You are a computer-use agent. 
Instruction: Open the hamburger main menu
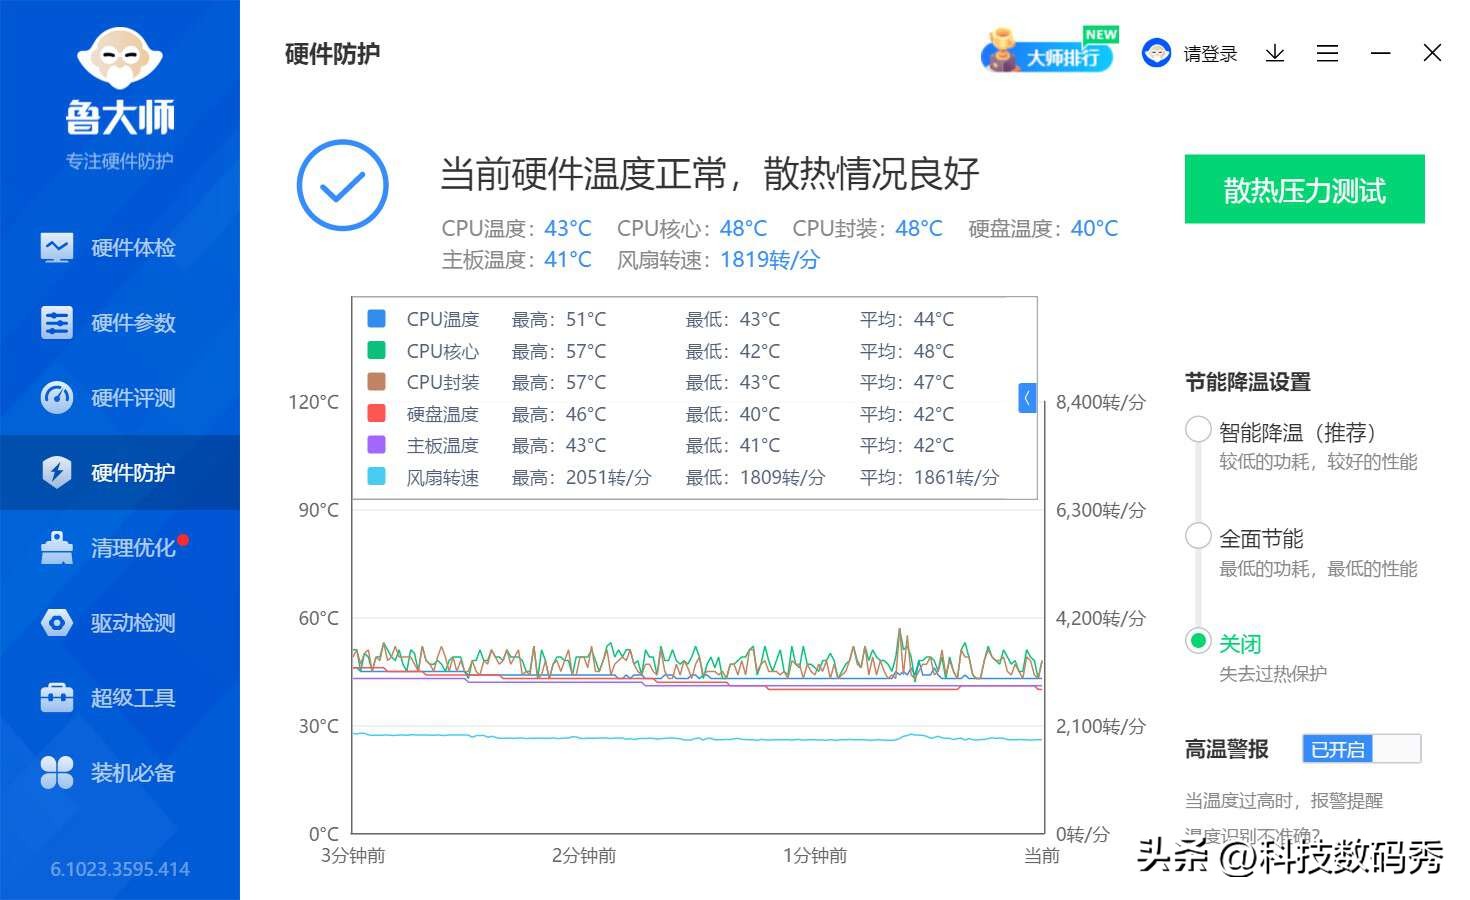[x=1327, y=53]
